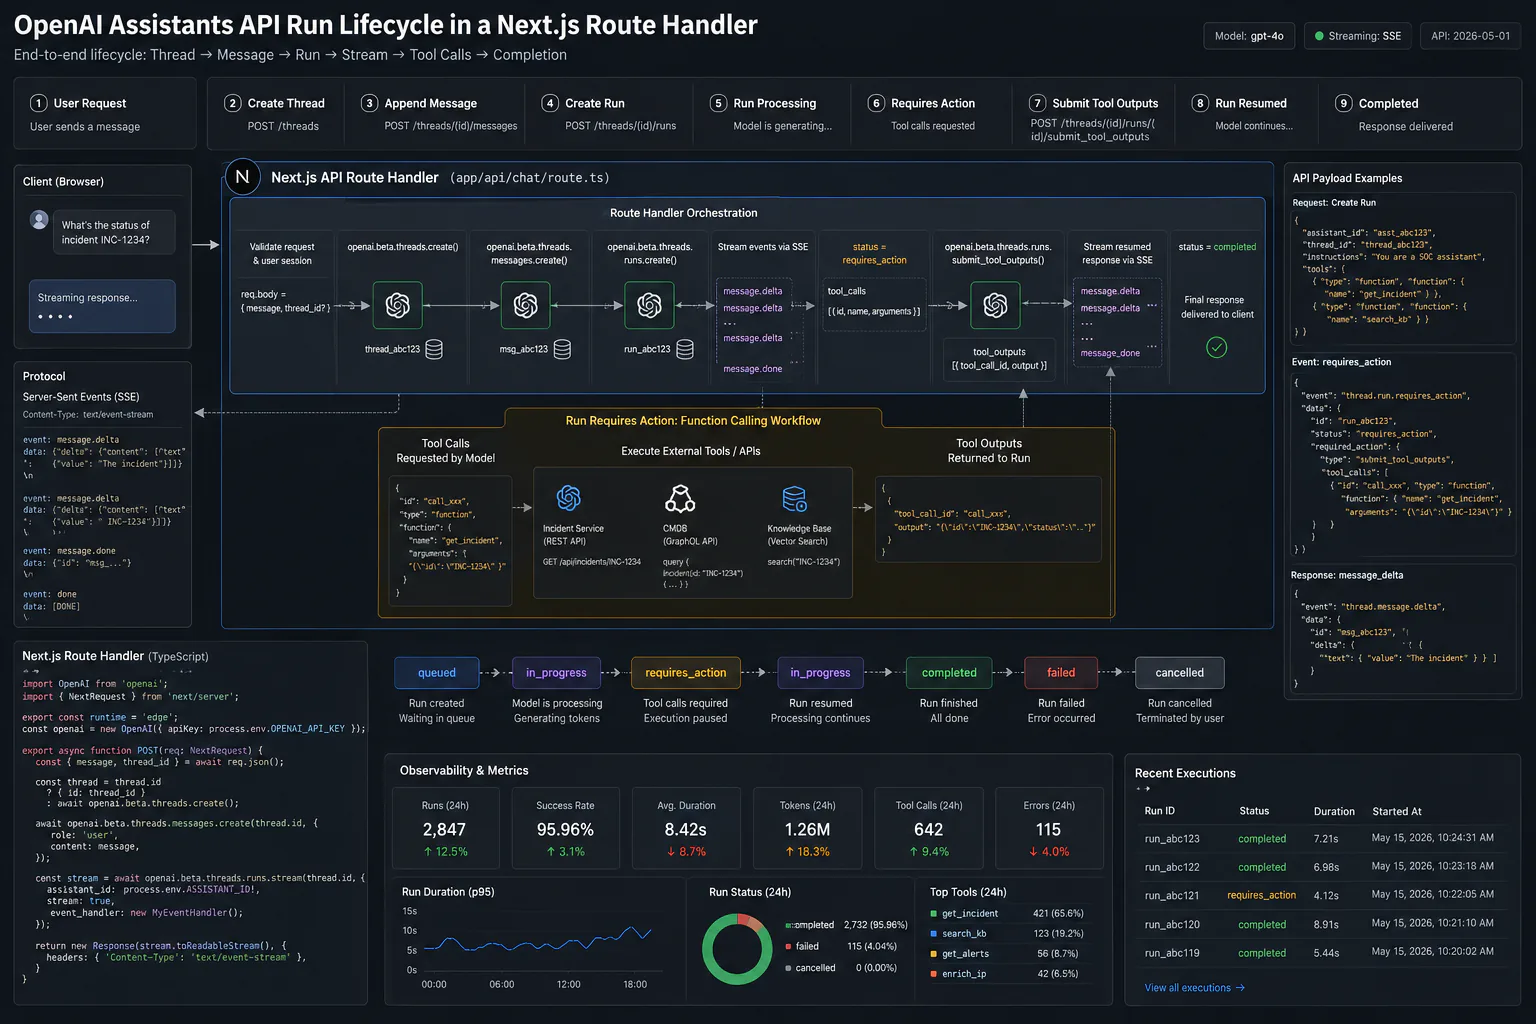The width and height of the screenshot is (1536, 1024).
Task: Select the User Request step card
Action: point(105,114)
